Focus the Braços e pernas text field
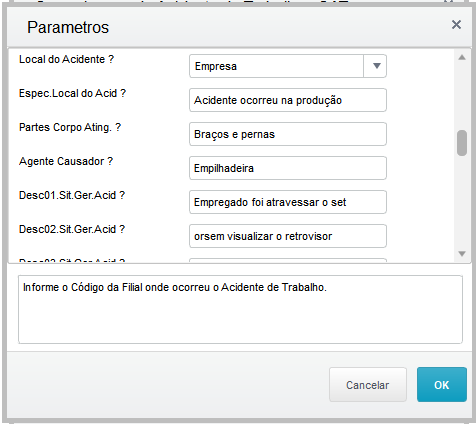This screenshot has height=424, width=476. click(288, 134)
